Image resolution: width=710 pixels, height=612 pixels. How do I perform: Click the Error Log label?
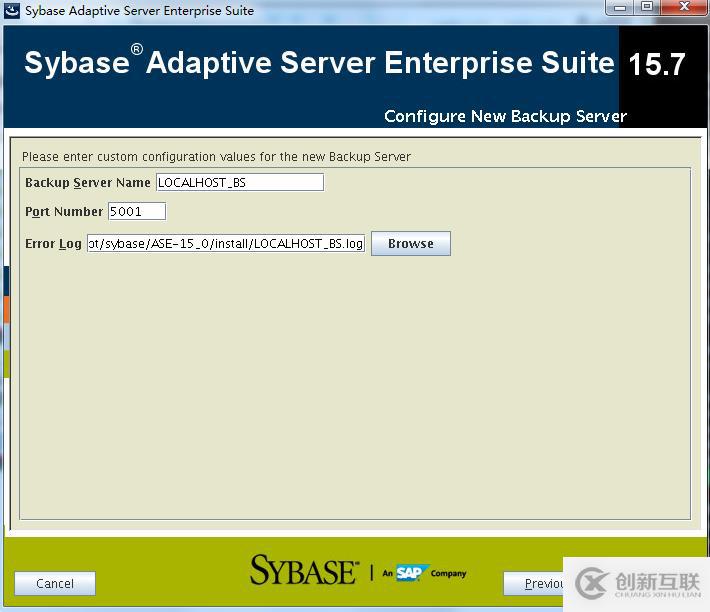coord(53,244)
